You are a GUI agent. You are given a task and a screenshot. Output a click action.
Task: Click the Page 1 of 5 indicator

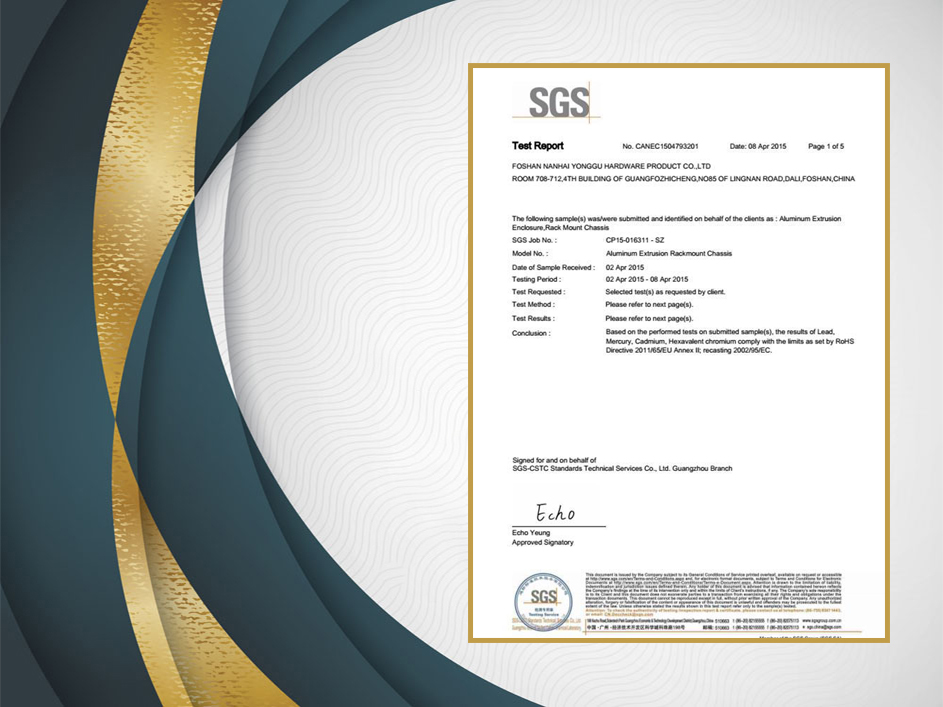point(826,147)
